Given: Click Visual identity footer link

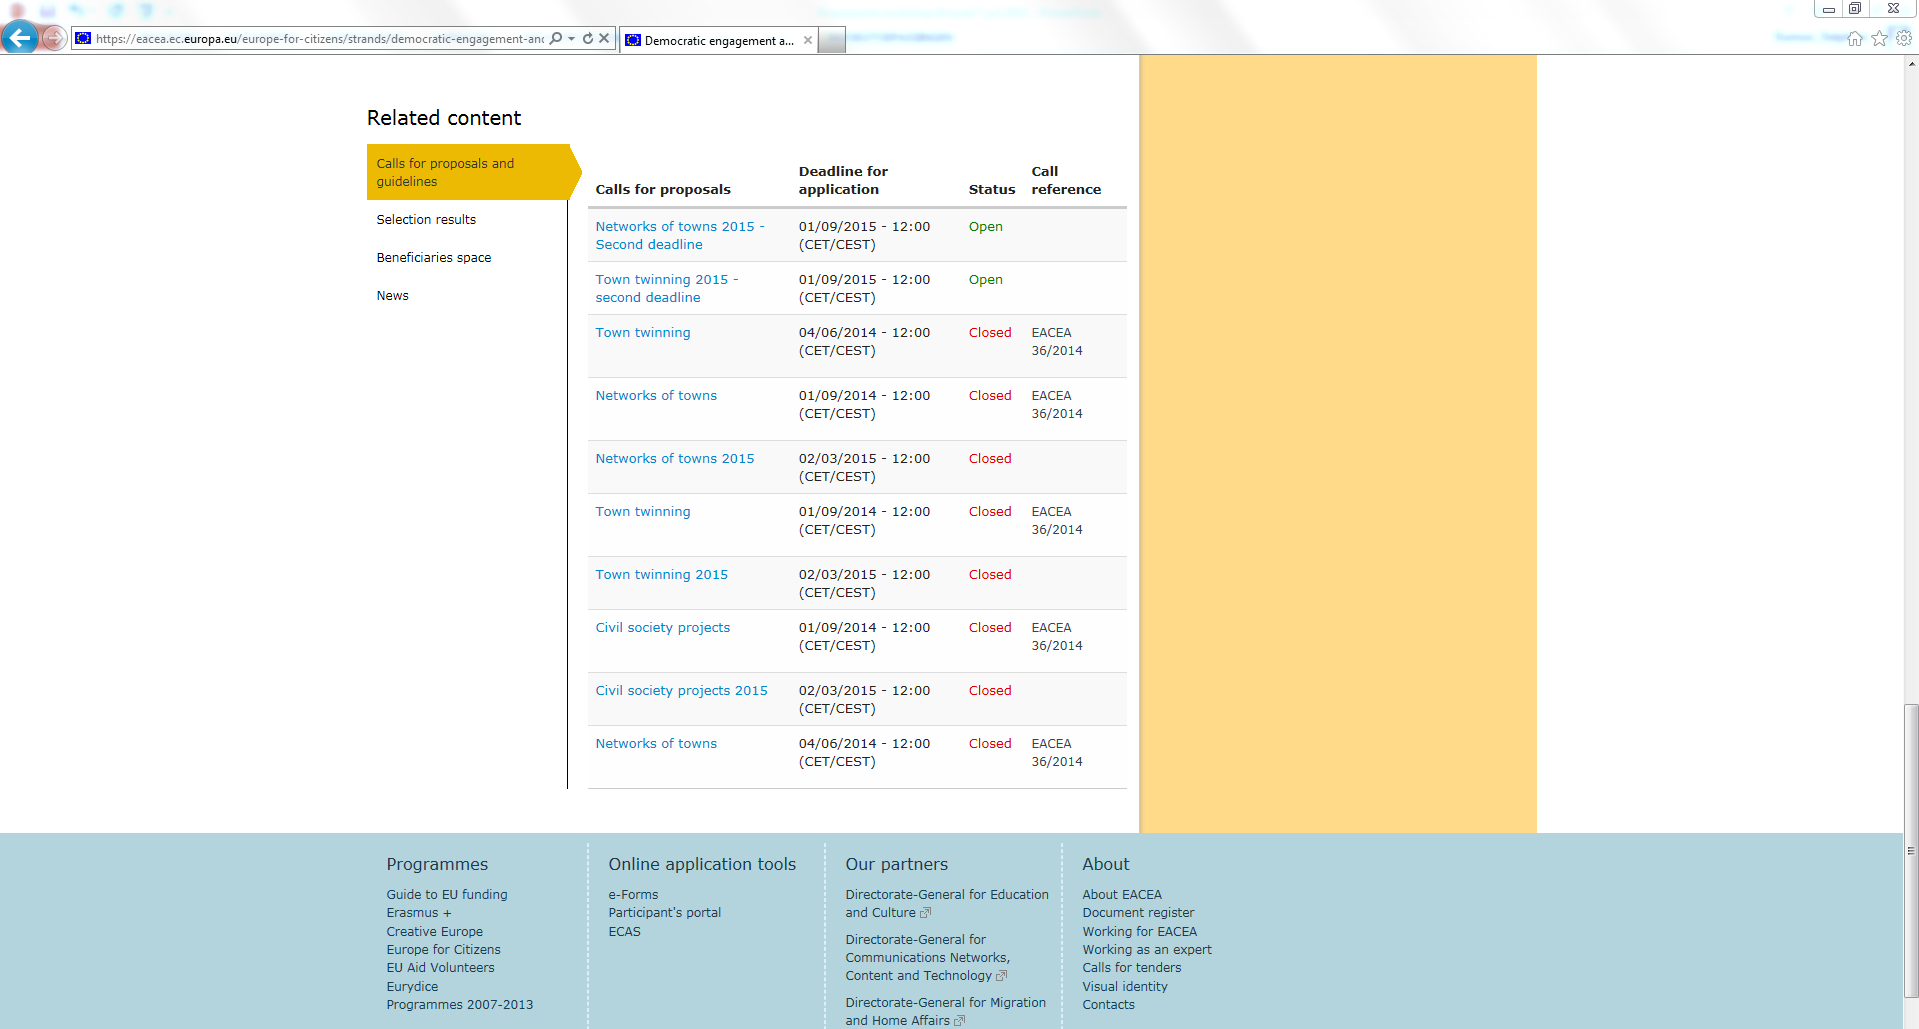Looking at the screenshot, I should [1125, 987].
